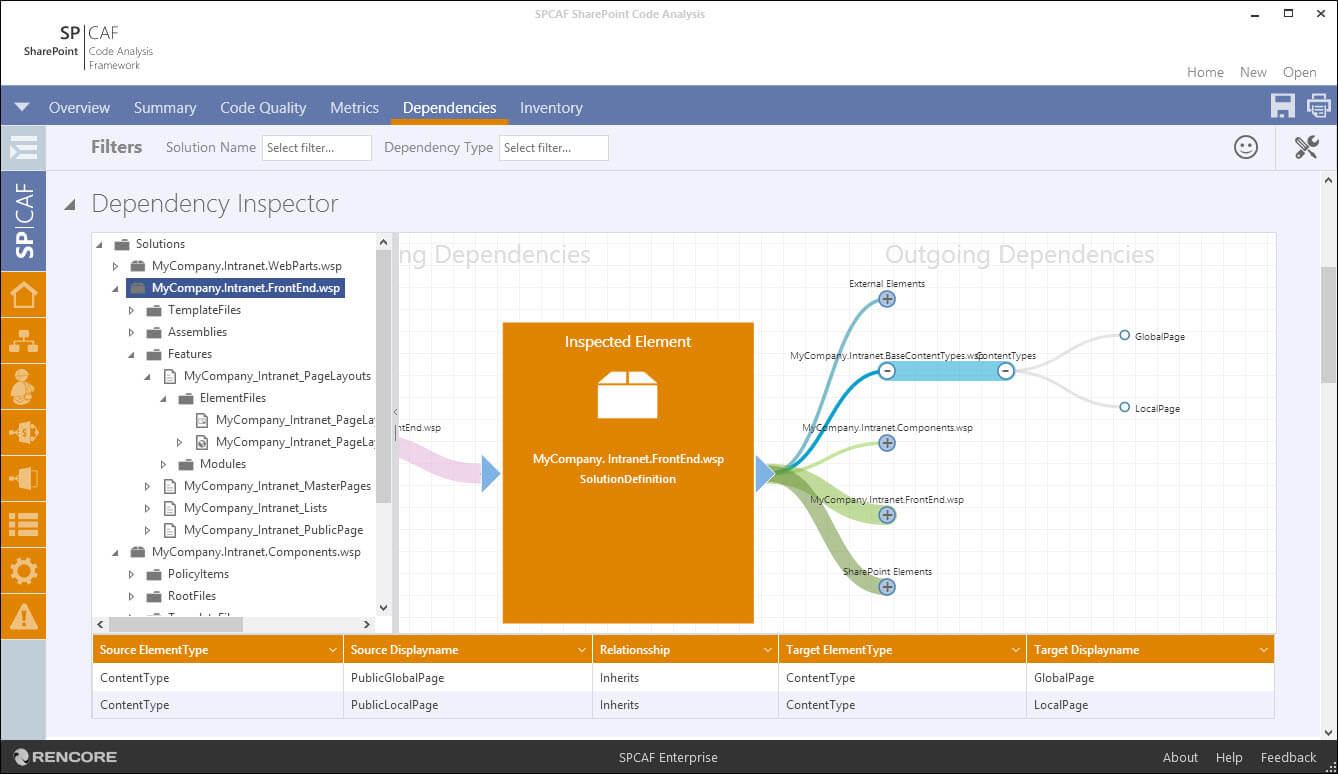Switch to the Code Quality tab

click(263, 107)
